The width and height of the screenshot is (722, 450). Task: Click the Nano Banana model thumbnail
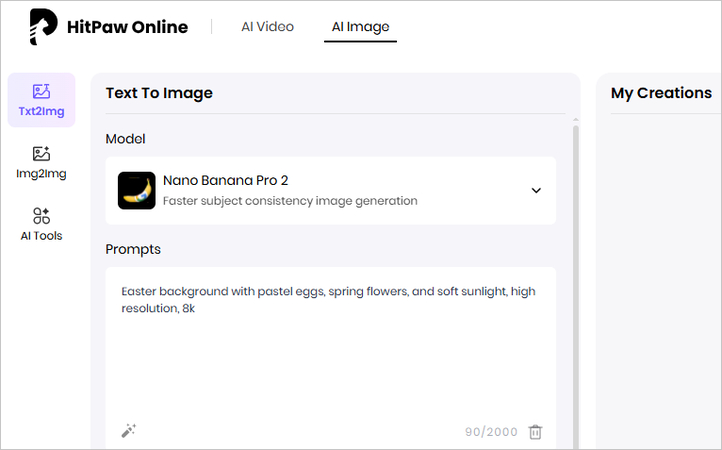(136, 190)
